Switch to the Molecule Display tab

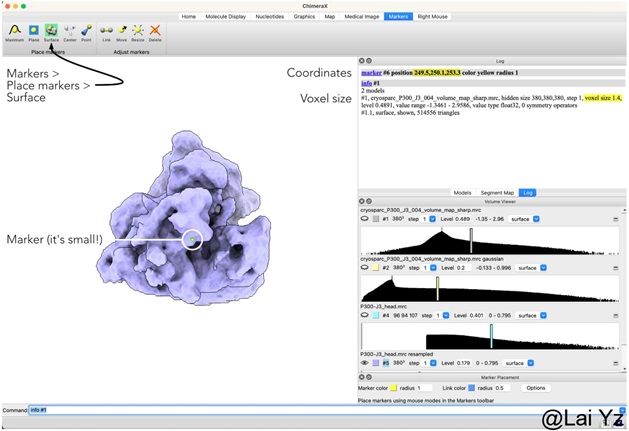point(225,16)
